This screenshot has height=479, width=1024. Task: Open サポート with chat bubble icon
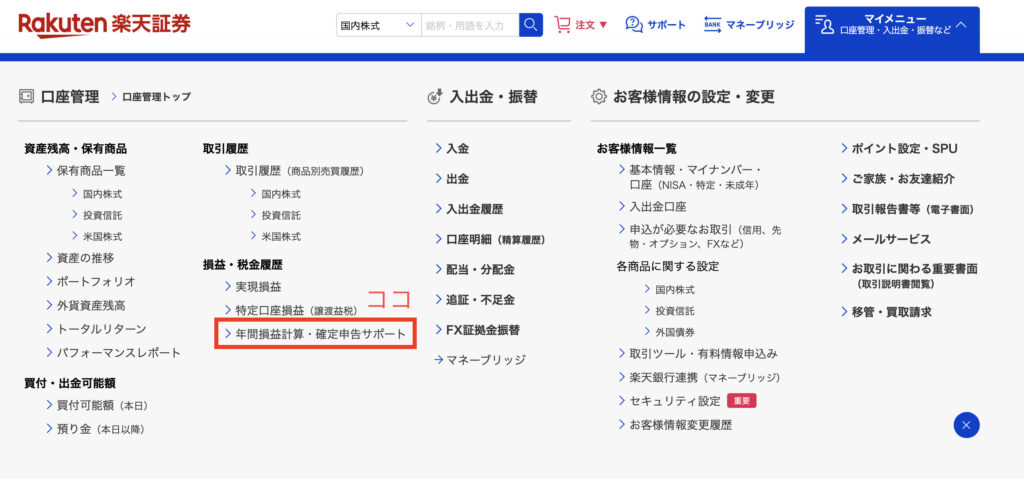click(656, 25)
